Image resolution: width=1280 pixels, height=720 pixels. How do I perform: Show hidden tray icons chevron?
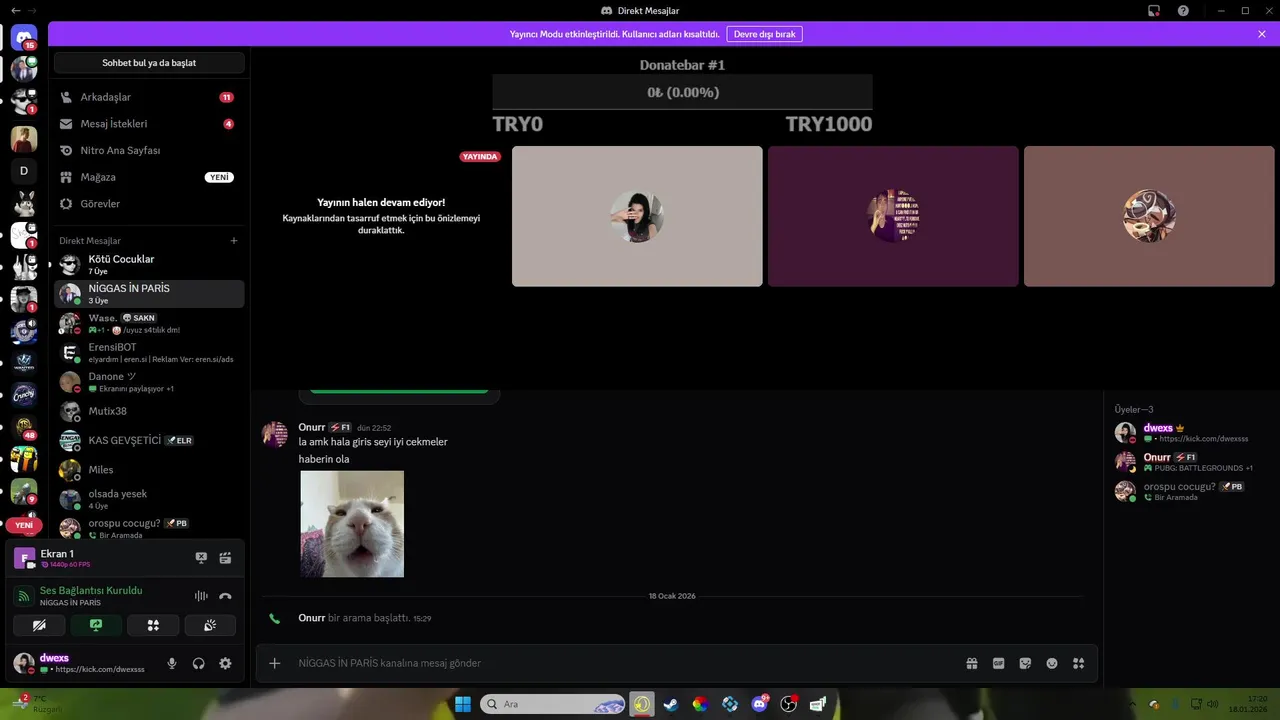click(x=1133, y=704)
